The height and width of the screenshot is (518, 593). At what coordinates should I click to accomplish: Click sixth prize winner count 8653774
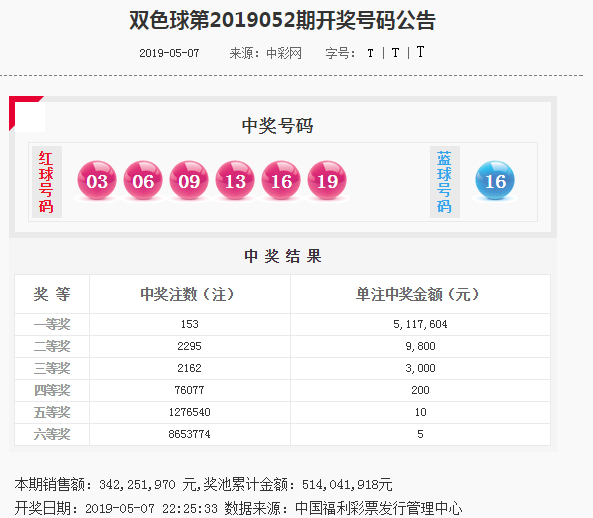[x=189, y=434]
